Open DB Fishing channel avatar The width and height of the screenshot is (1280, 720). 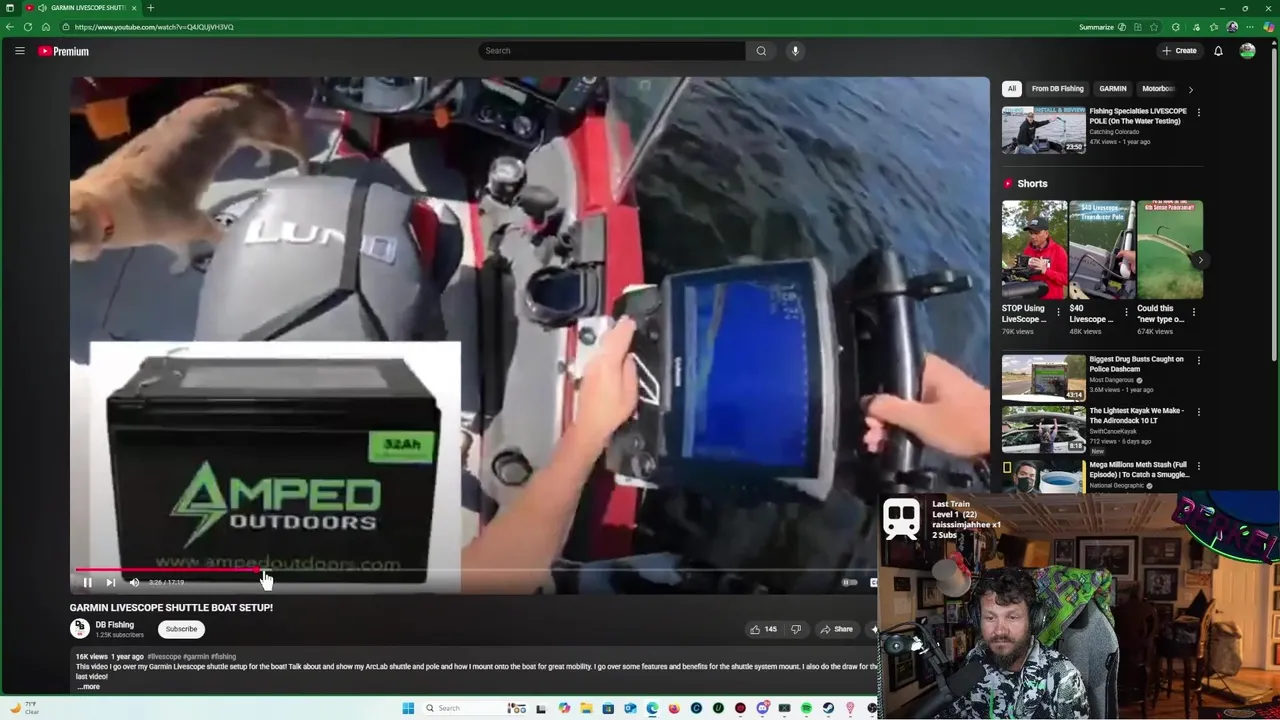coord(80,629)
